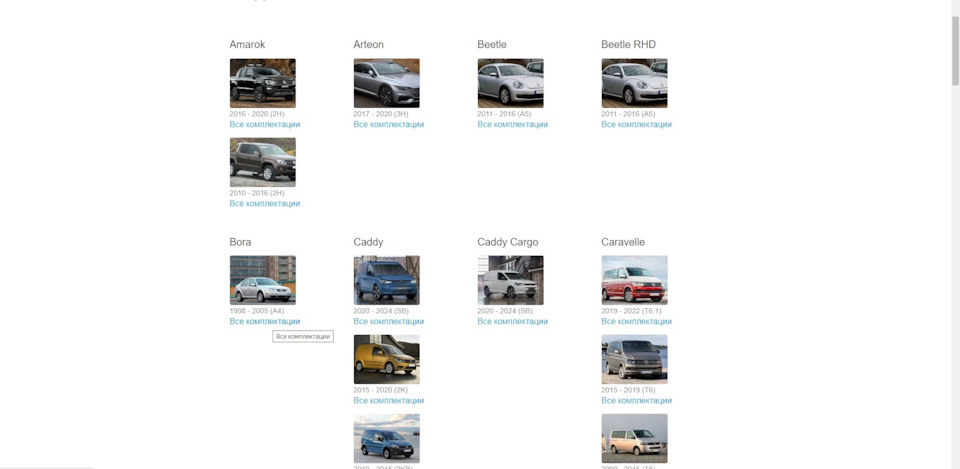The width and height of the screenshot is (960, 469).
Task: Click the "2017 - 2020 (3H)" year label
Action: tap(381, 114)
